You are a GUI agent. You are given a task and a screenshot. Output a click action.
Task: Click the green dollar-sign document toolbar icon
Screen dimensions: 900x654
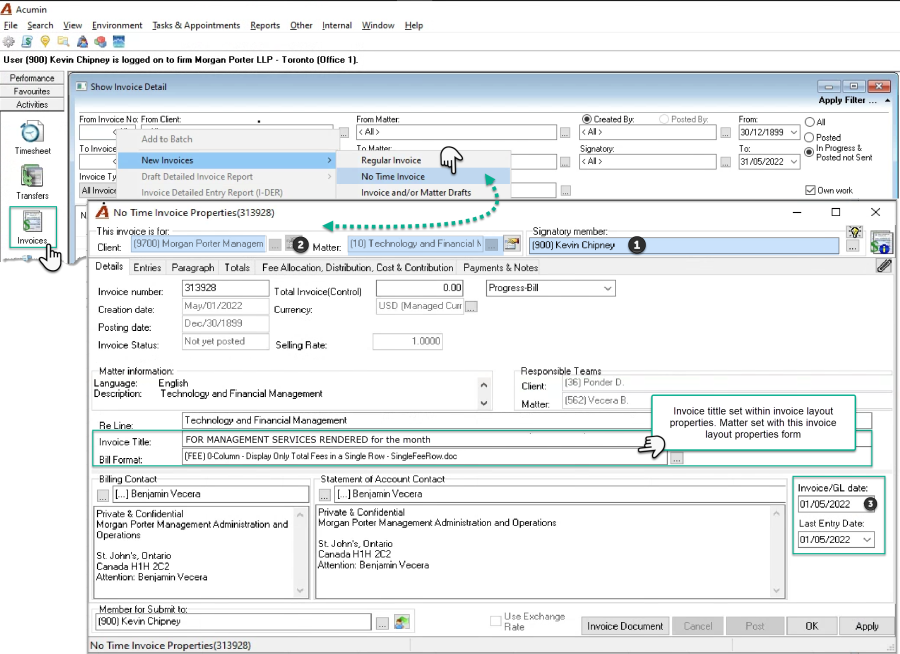pos(27,41)
